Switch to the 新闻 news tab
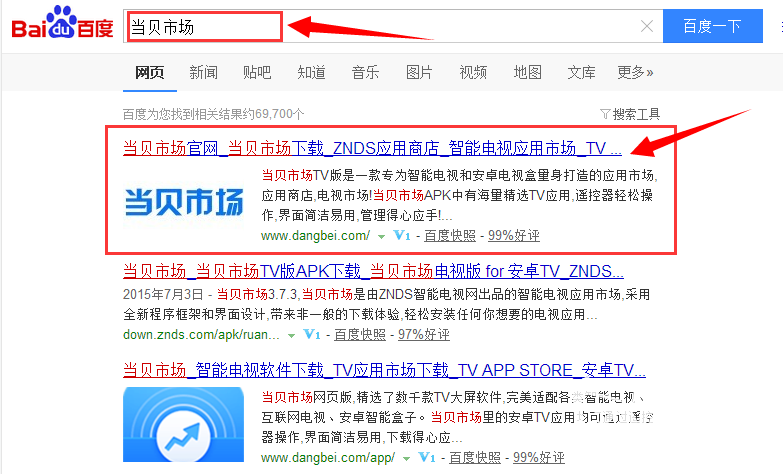Viewport: 783px width, 474px height. [x=203, y=72]
